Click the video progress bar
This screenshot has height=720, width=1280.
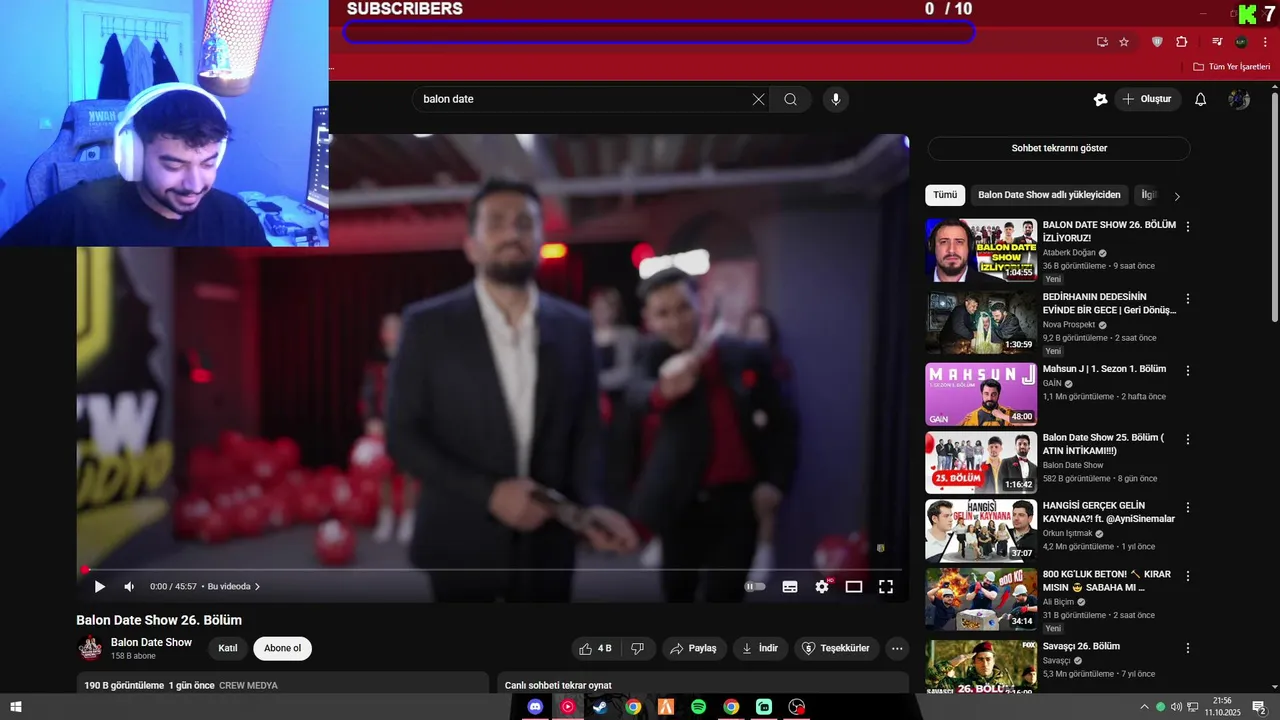(492, 569)
